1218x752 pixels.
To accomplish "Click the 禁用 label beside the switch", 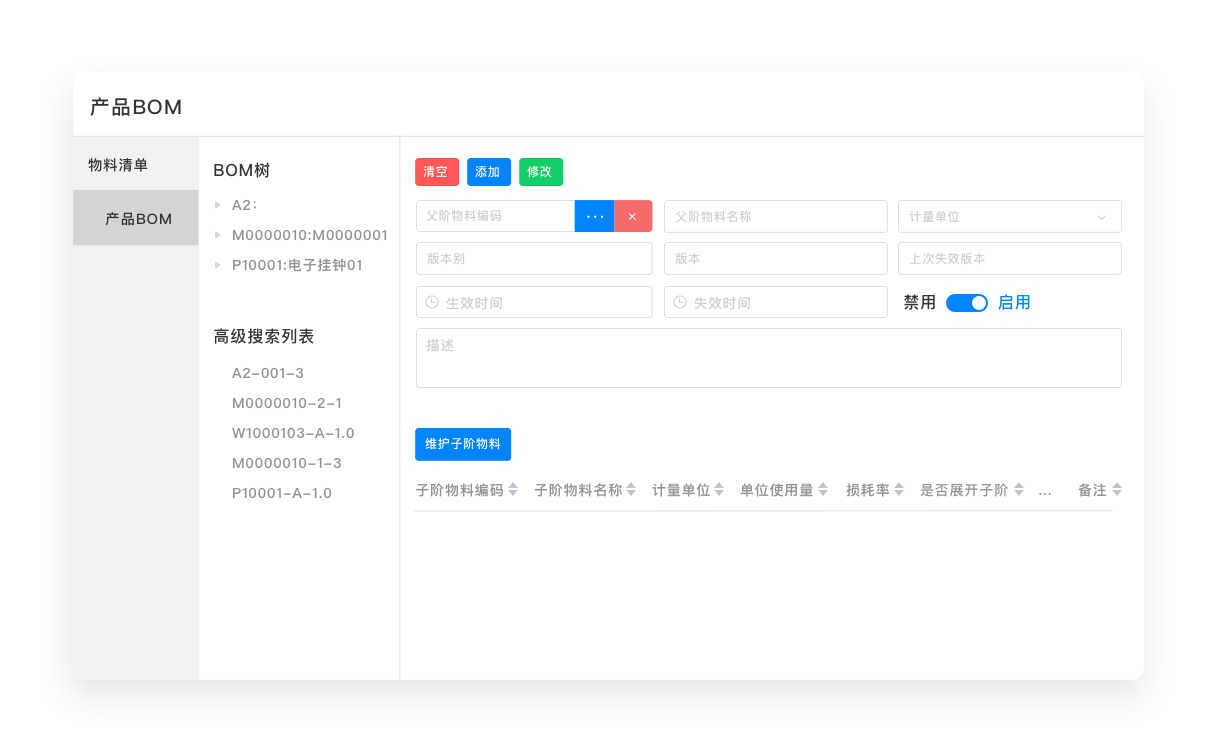I will click(920, 302).
